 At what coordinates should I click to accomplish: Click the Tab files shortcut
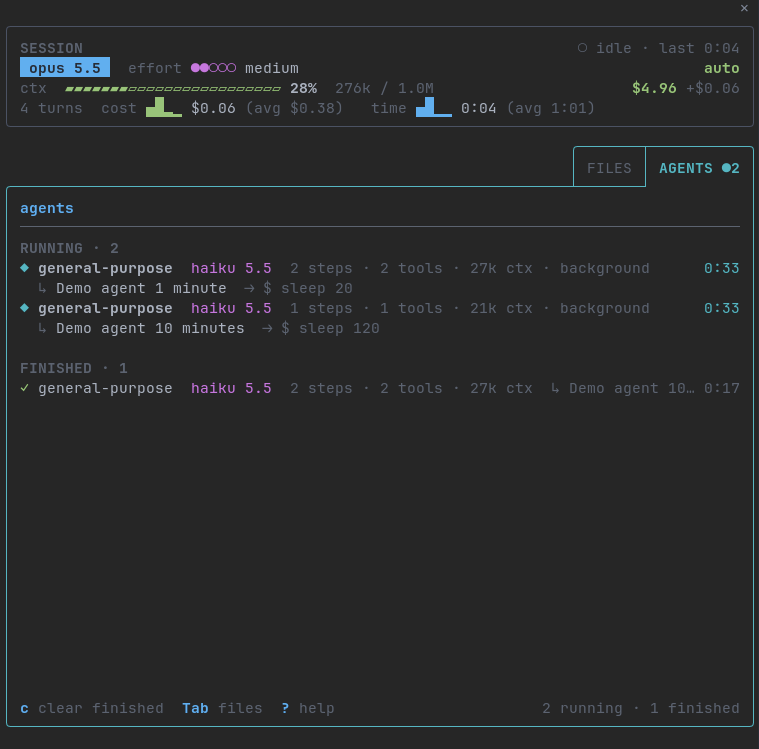click(222, 708)
